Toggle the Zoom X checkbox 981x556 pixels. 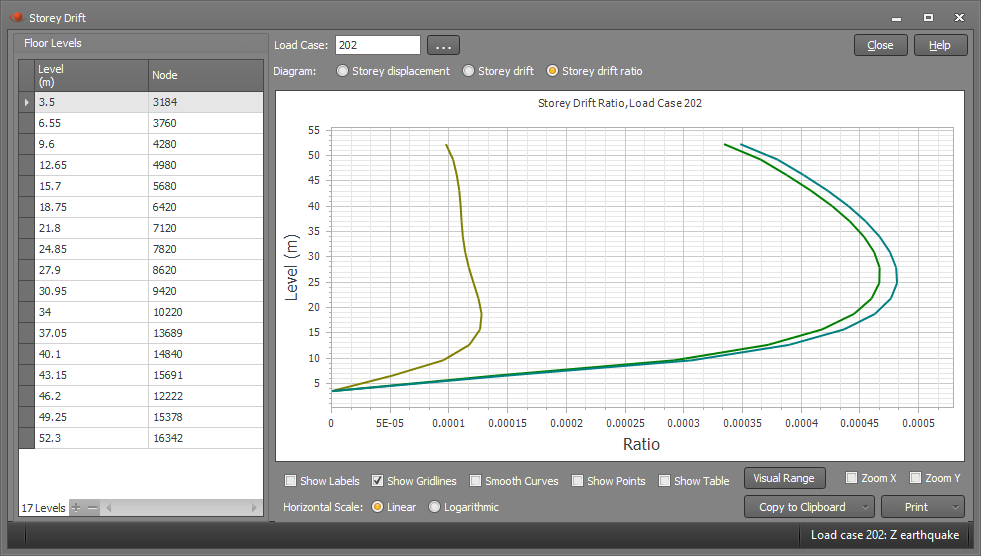click(851, 478)
